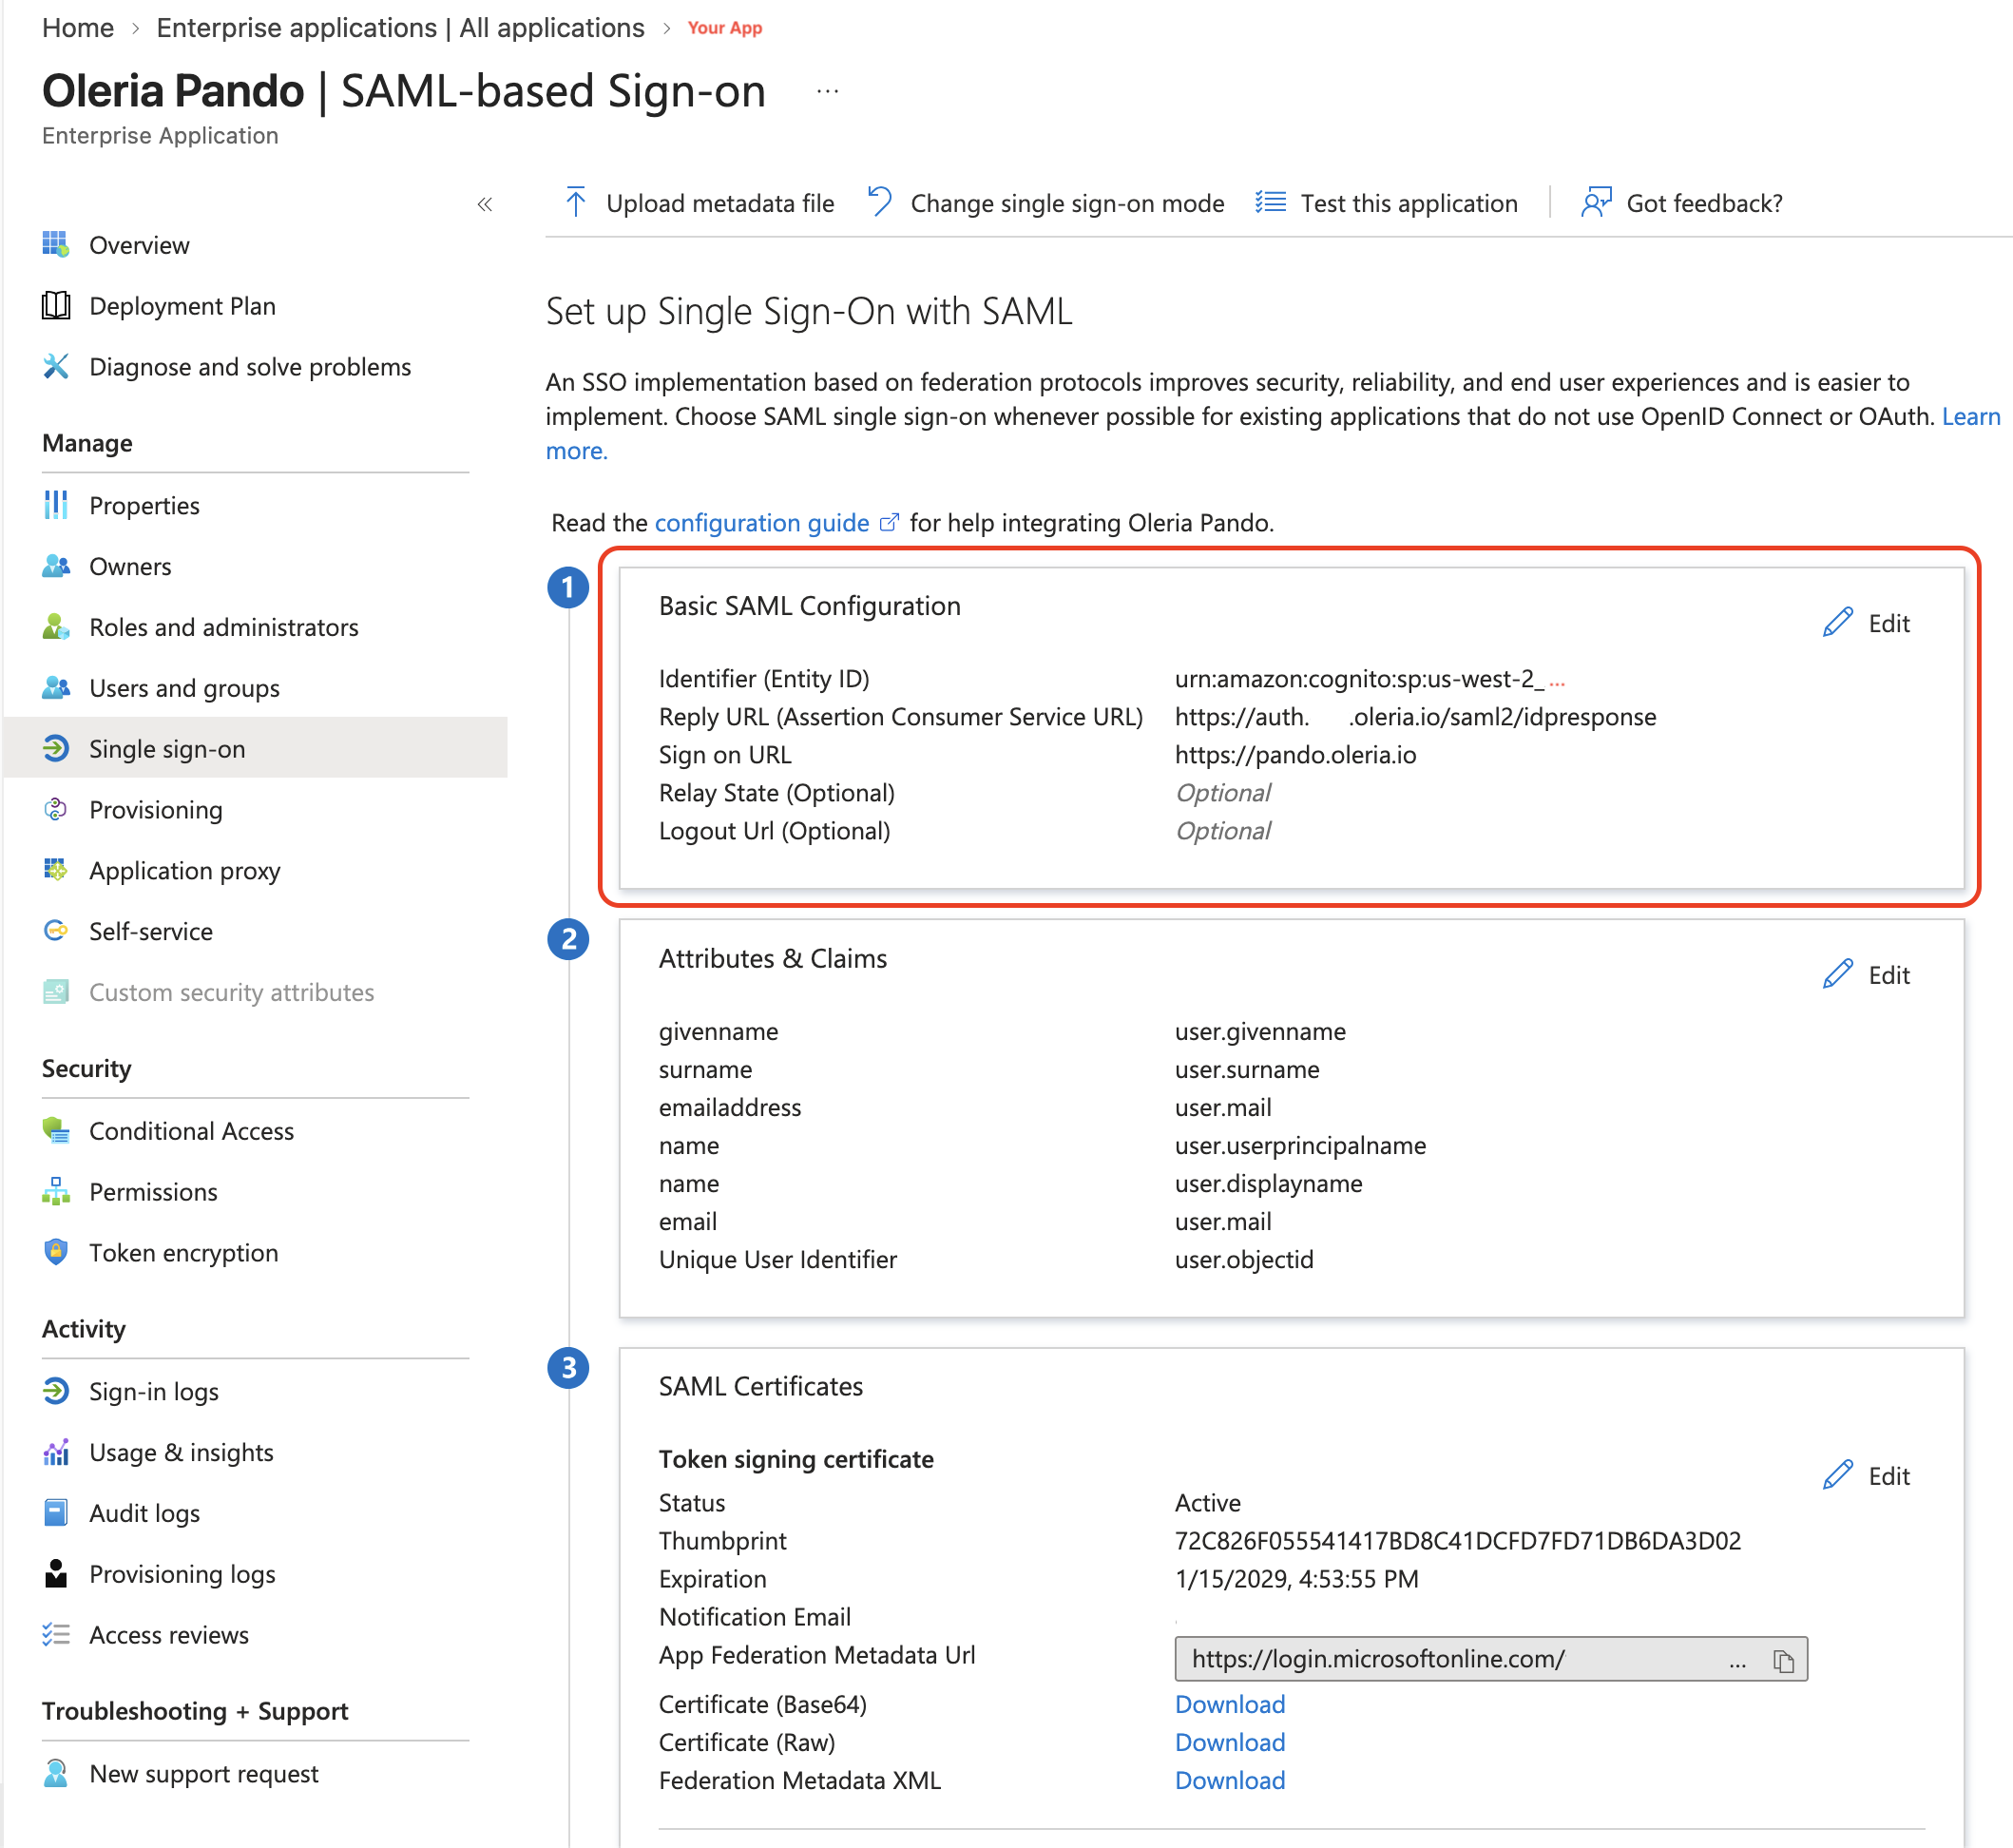Click Got feedback?

(1682, 203)
